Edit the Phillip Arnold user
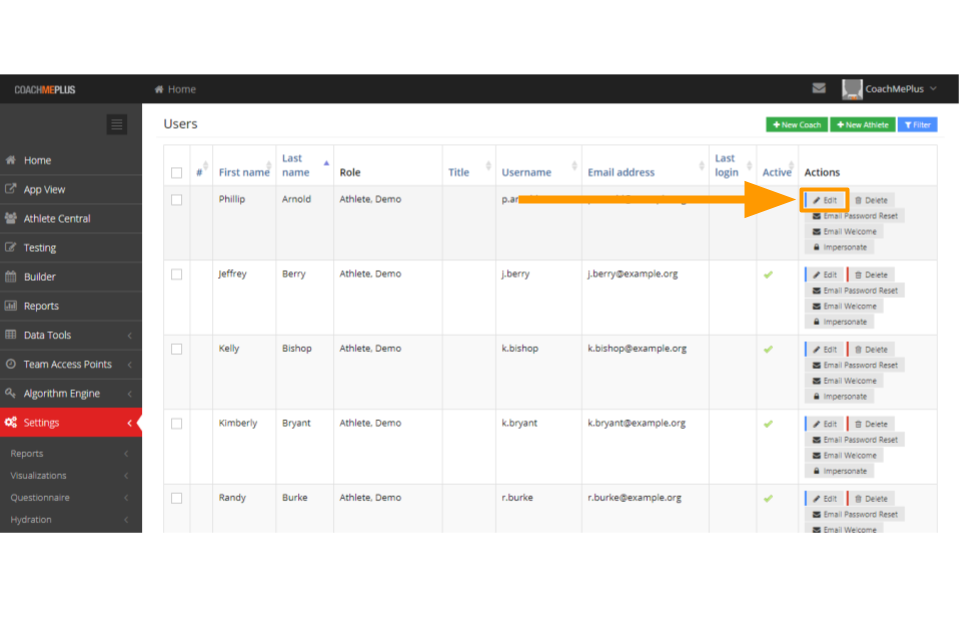960x620 pixels. click(824, 200)
